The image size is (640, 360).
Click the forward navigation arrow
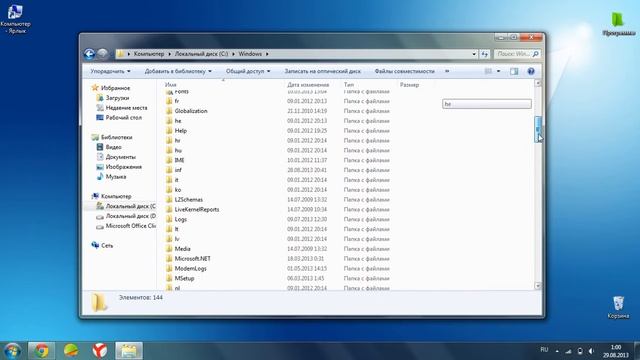(103, 54)
